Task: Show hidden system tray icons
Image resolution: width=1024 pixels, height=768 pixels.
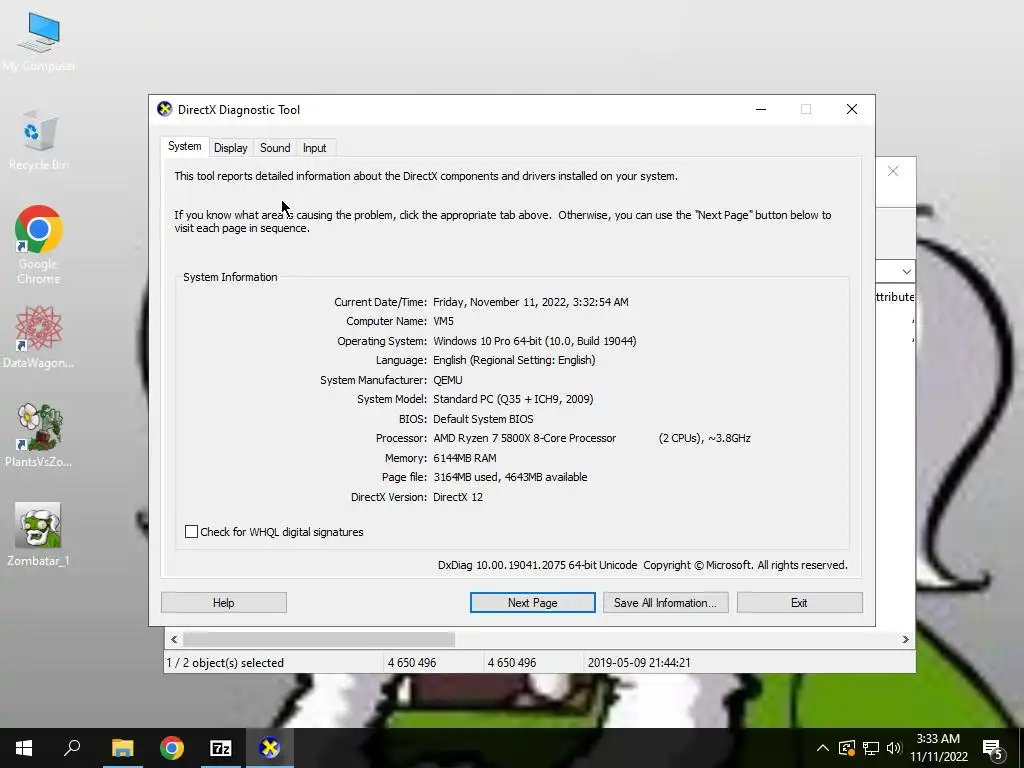Action: [823, 748]
